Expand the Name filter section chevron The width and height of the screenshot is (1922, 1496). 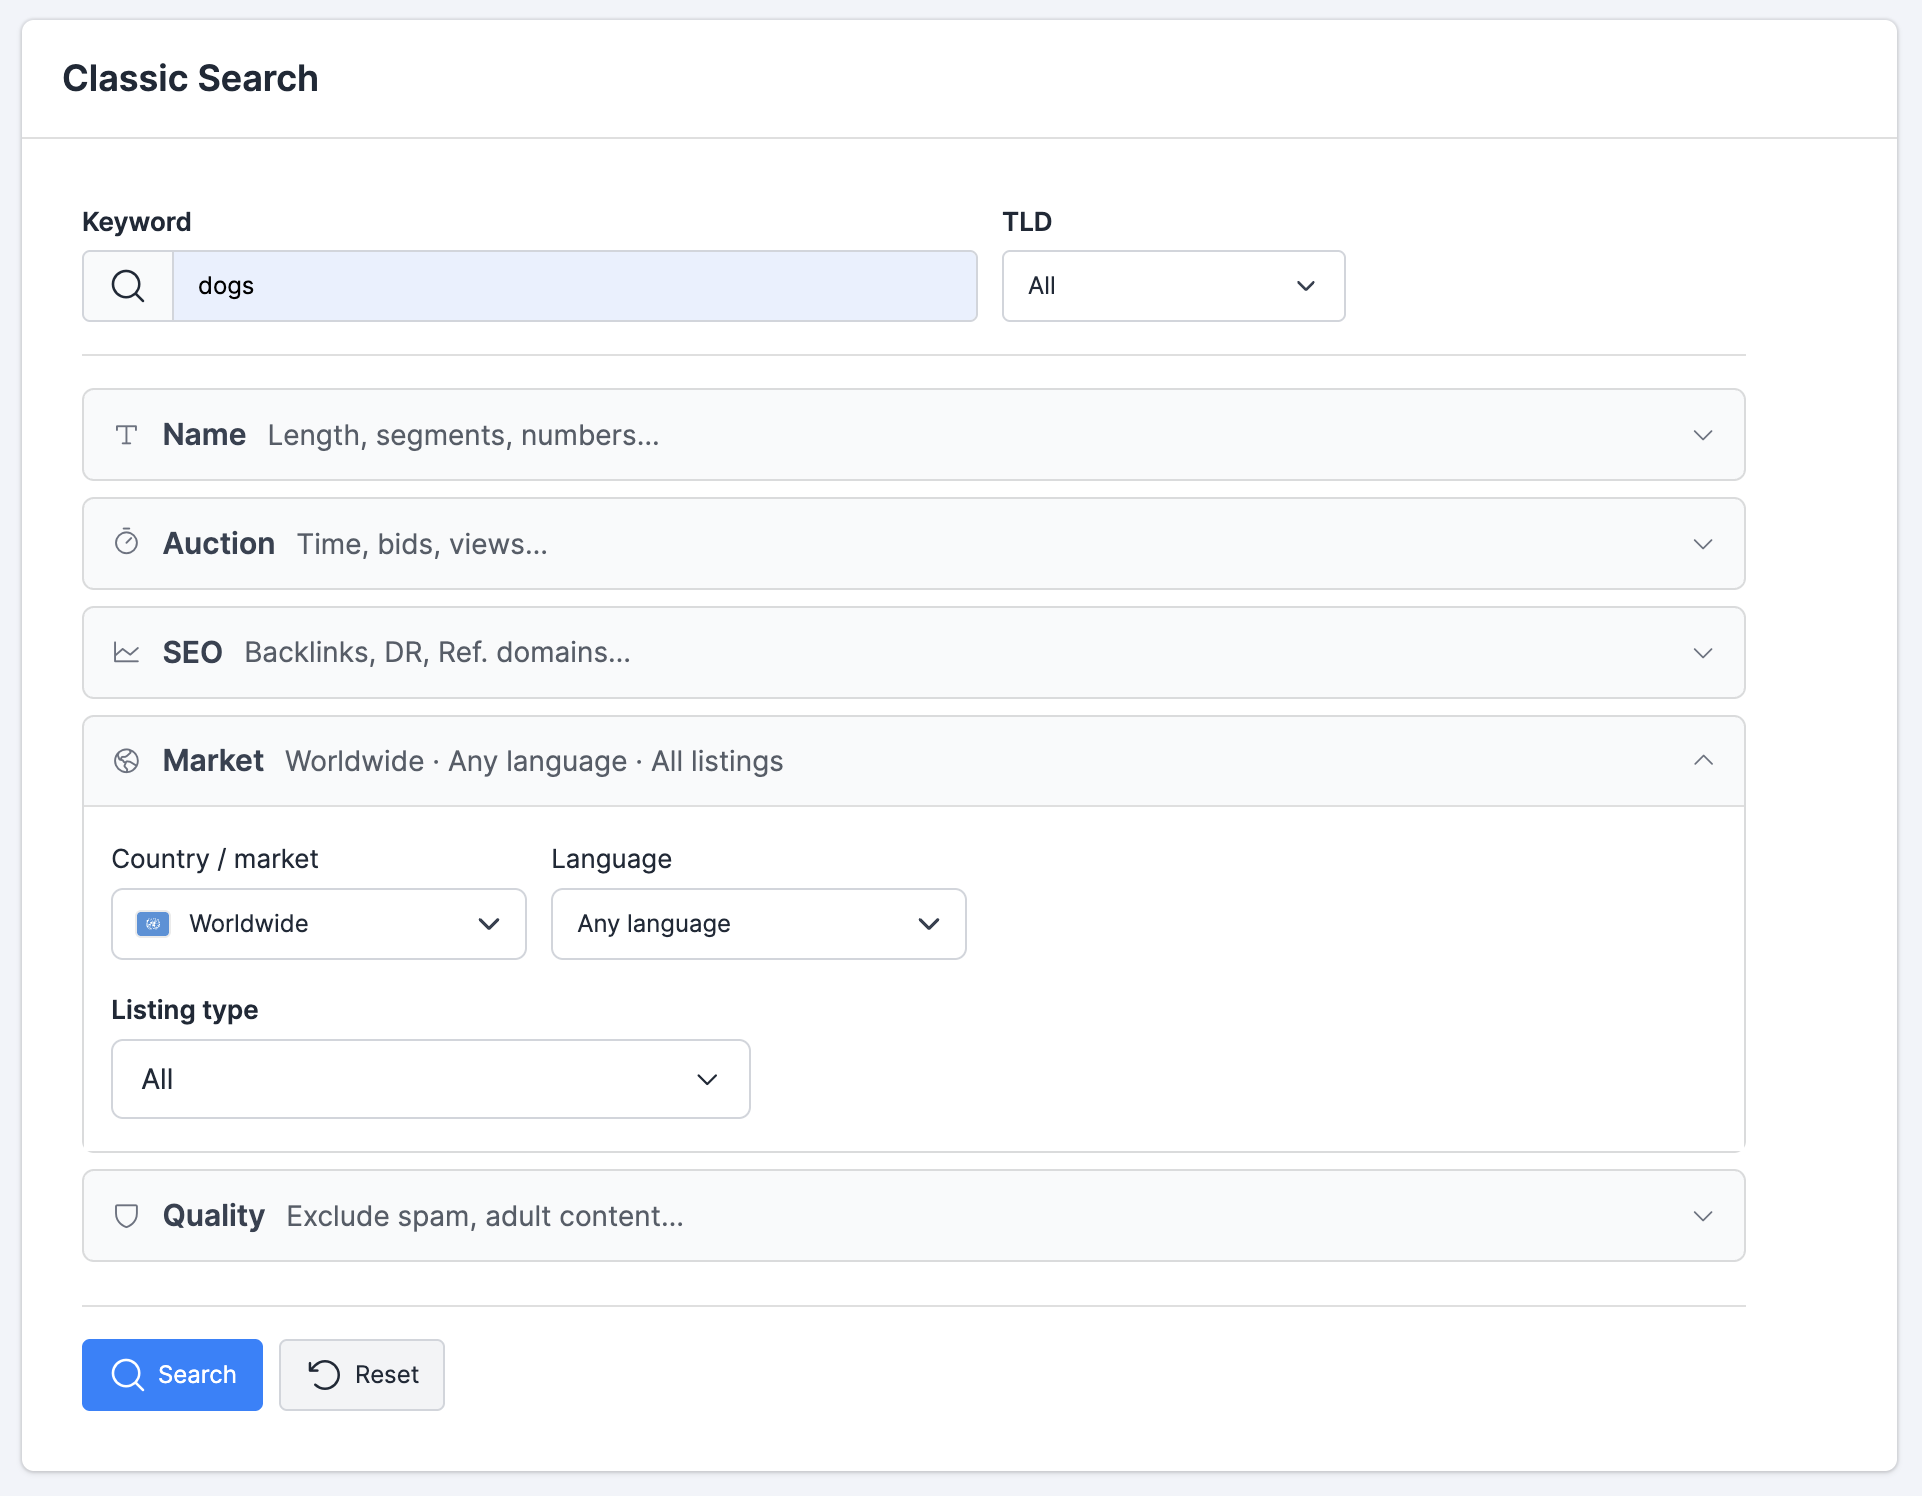[1703, 435]
